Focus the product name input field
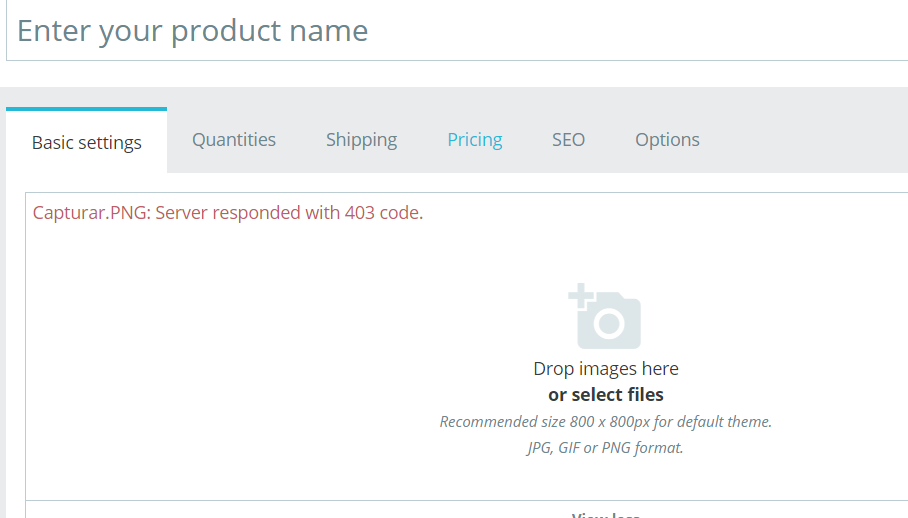 [x=450, y=31]
